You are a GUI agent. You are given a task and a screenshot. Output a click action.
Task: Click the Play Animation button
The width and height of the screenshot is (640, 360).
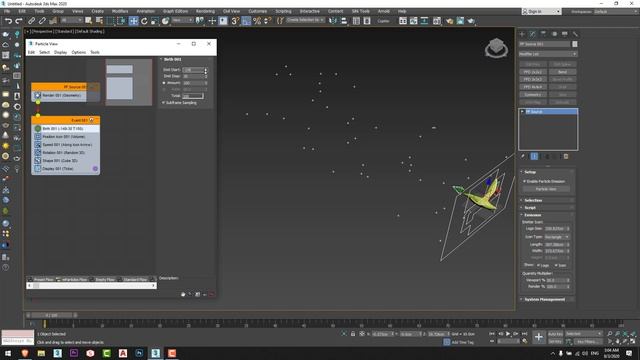tap(508, 334)
